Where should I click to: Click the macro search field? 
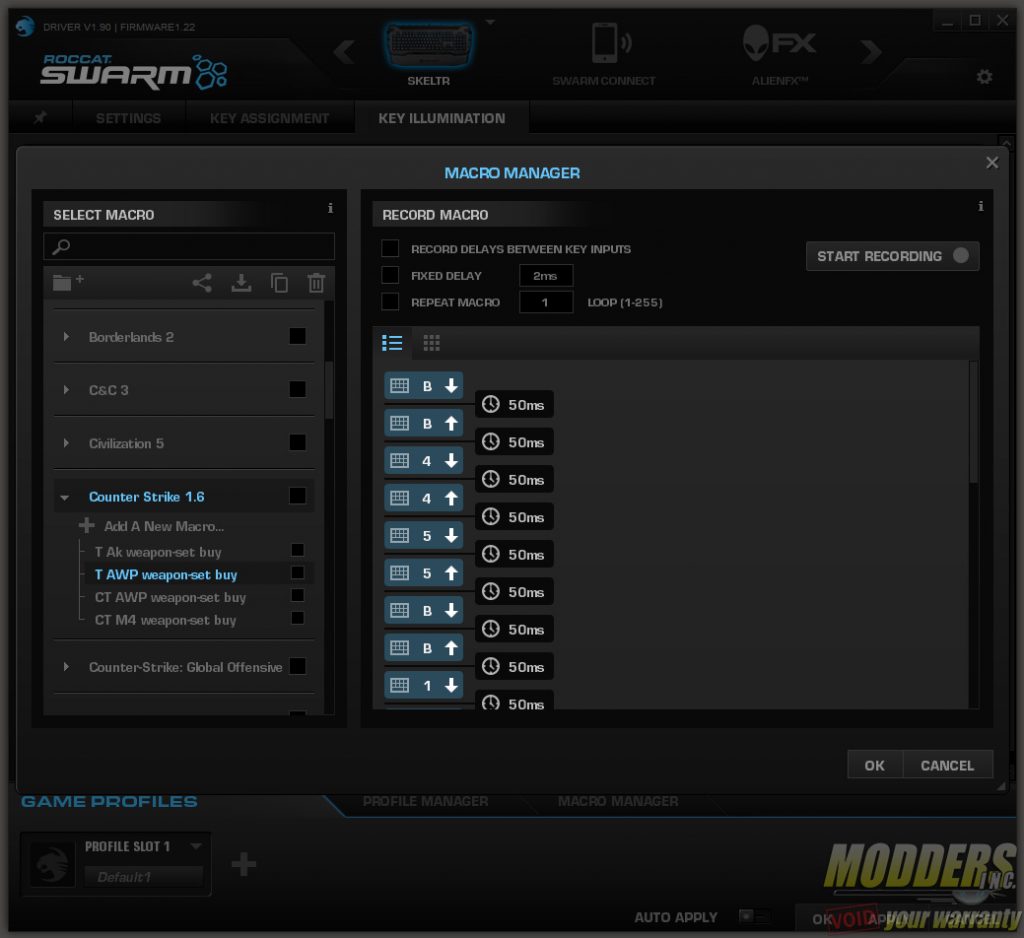coord(189,246)
